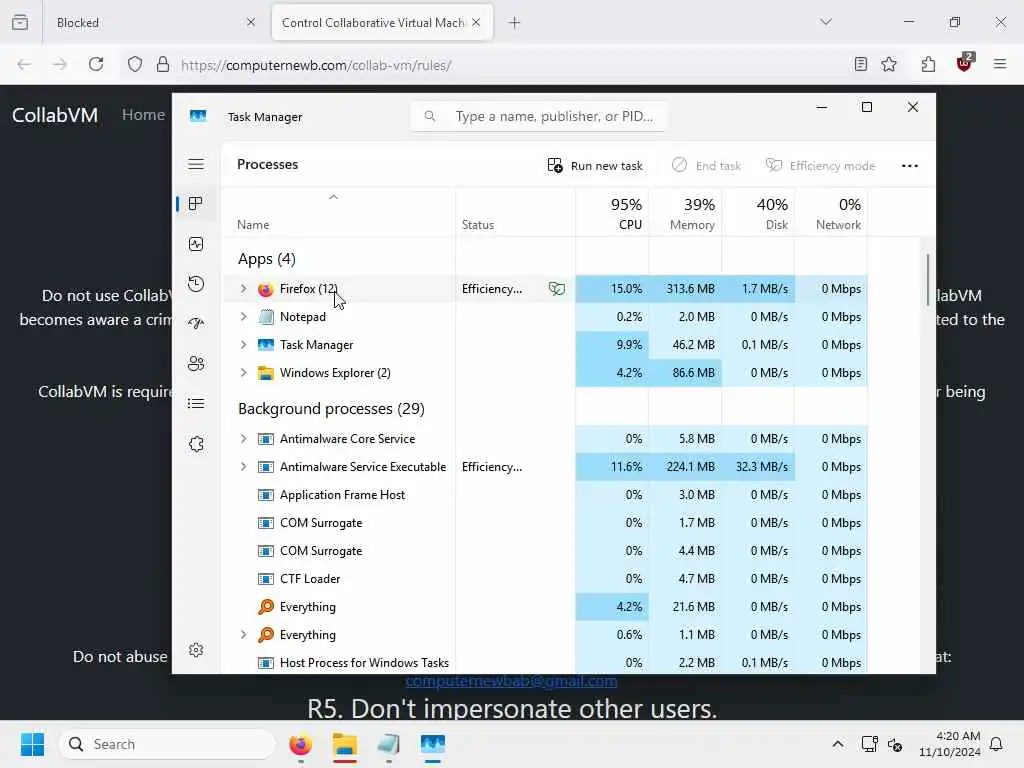Expand the second Everything process row
This screenshot has height=768, width=1024.
pos(244,635)
